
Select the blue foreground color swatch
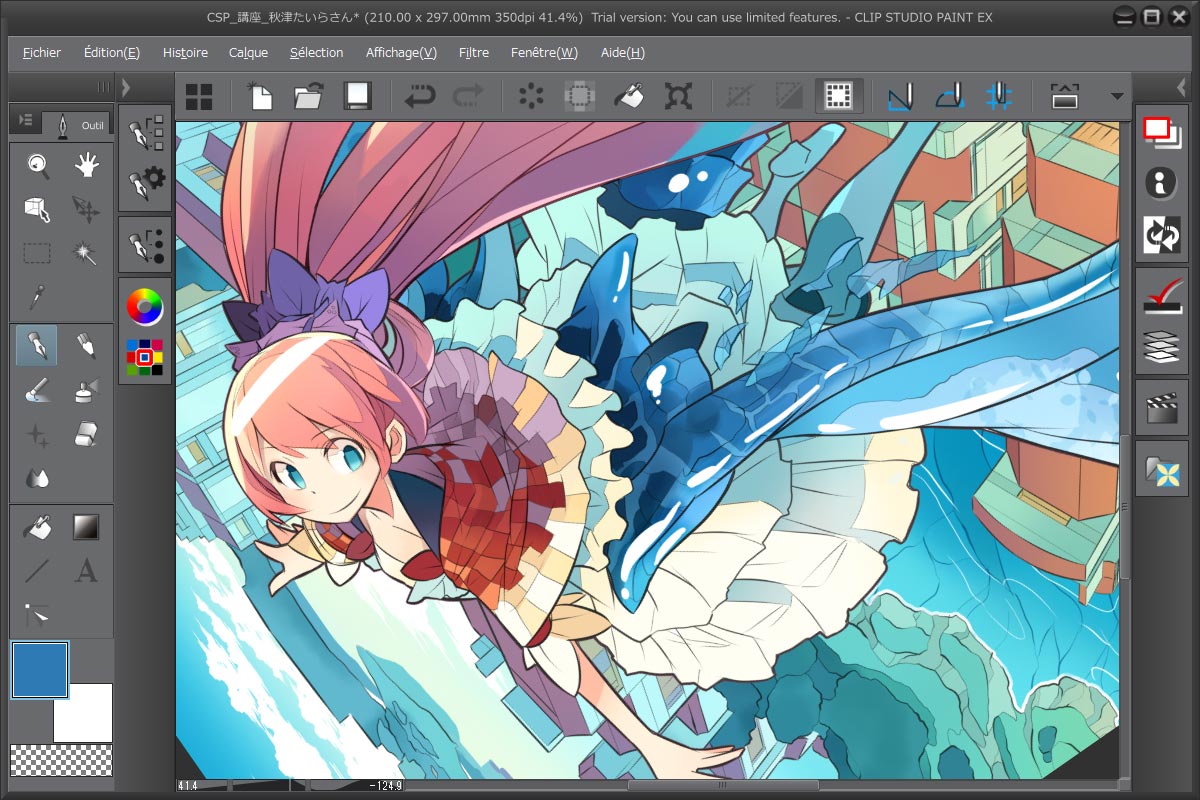point(40,670)
